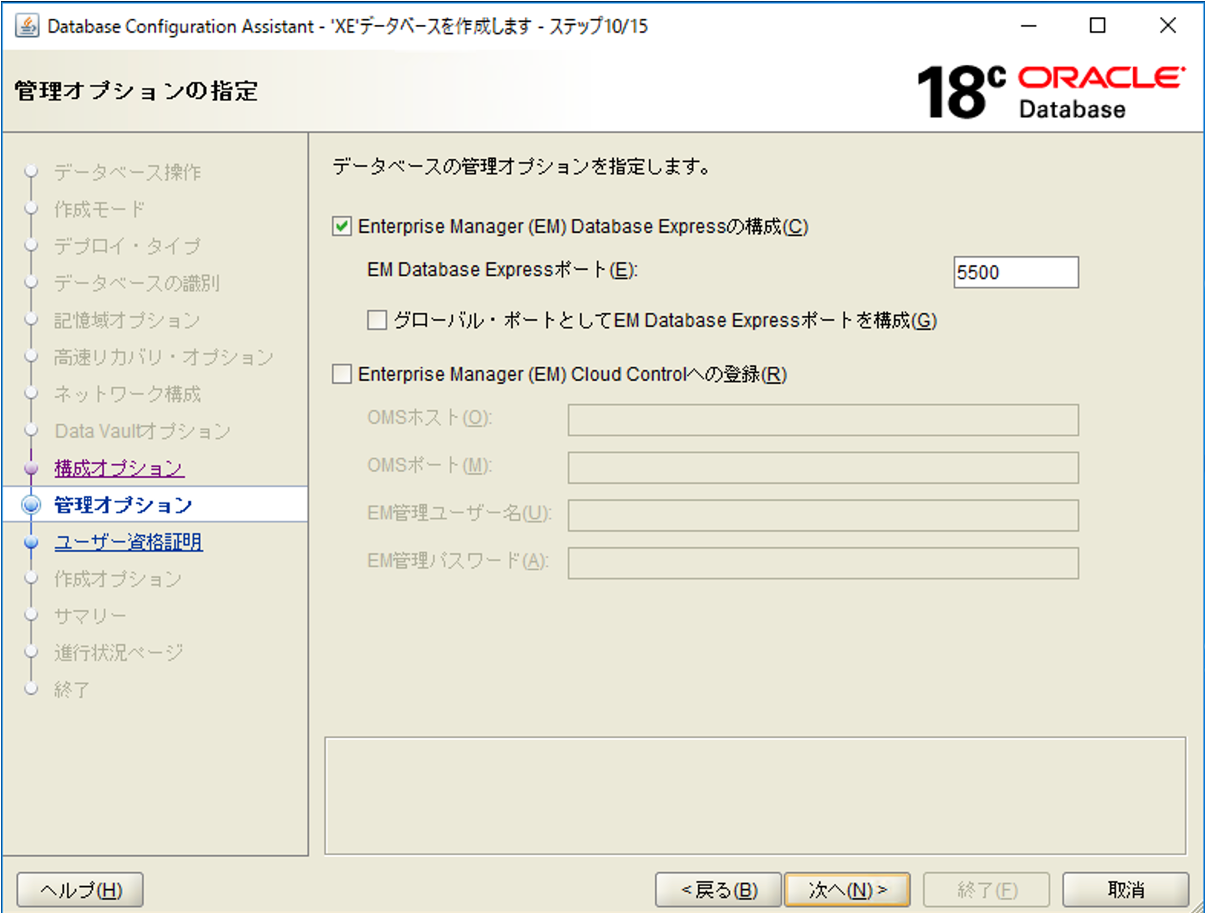Click the <戻る(B) button
Image resolution: width=1206 pixels, height=914 pixels.
[718, 889]
